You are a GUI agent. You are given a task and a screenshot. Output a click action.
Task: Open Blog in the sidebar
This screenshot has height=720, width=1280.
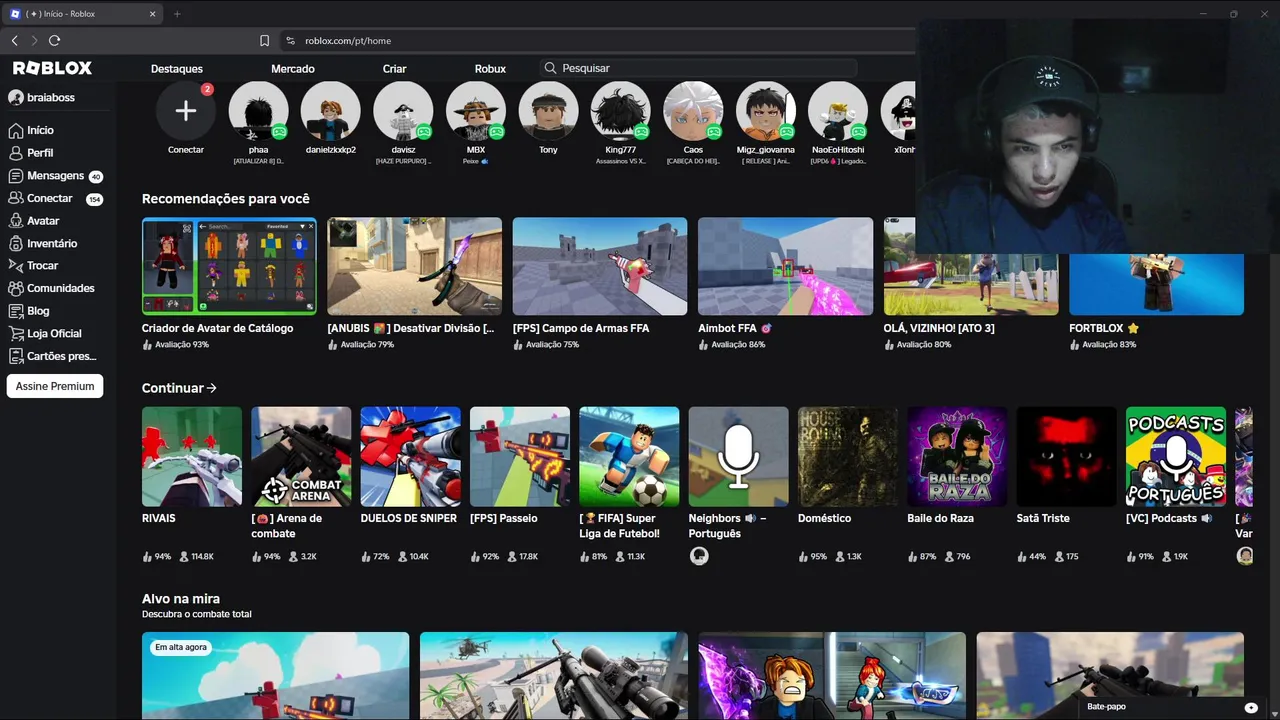point(38,311)
